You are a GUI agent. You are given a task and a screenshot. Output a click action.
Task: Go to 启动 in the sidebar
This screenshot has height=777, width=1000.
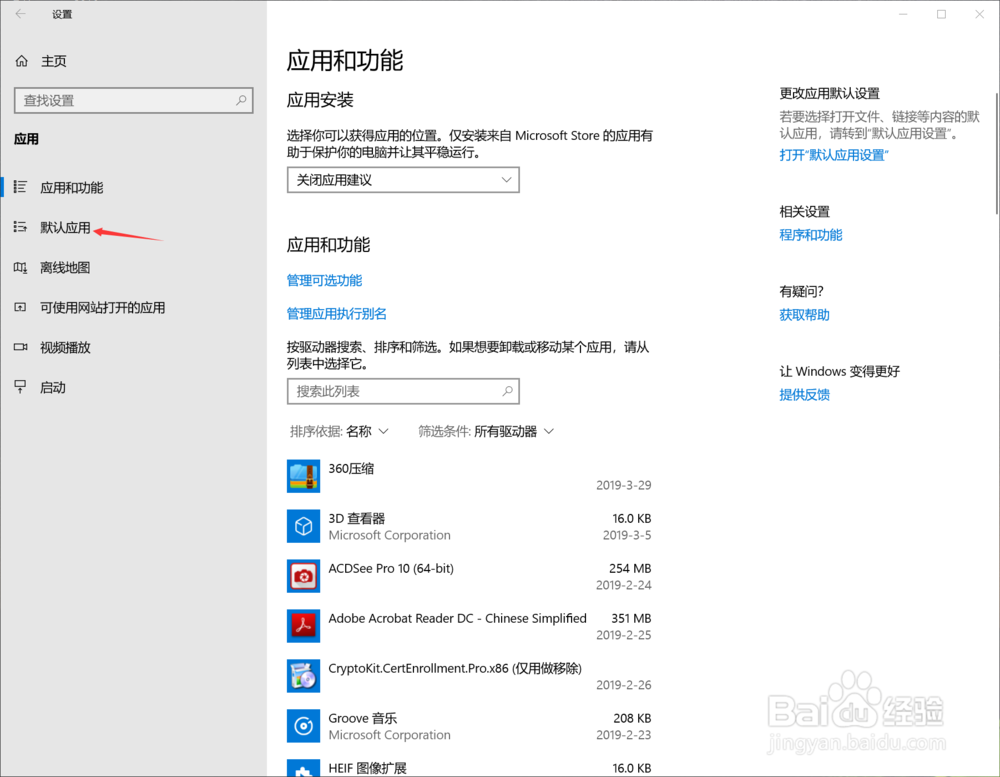[53, 388]
